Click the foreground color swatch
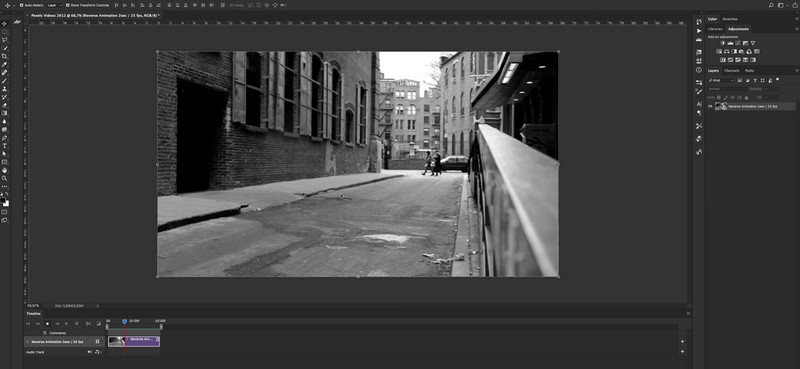The image size is (800, 369). coord(3,201)
